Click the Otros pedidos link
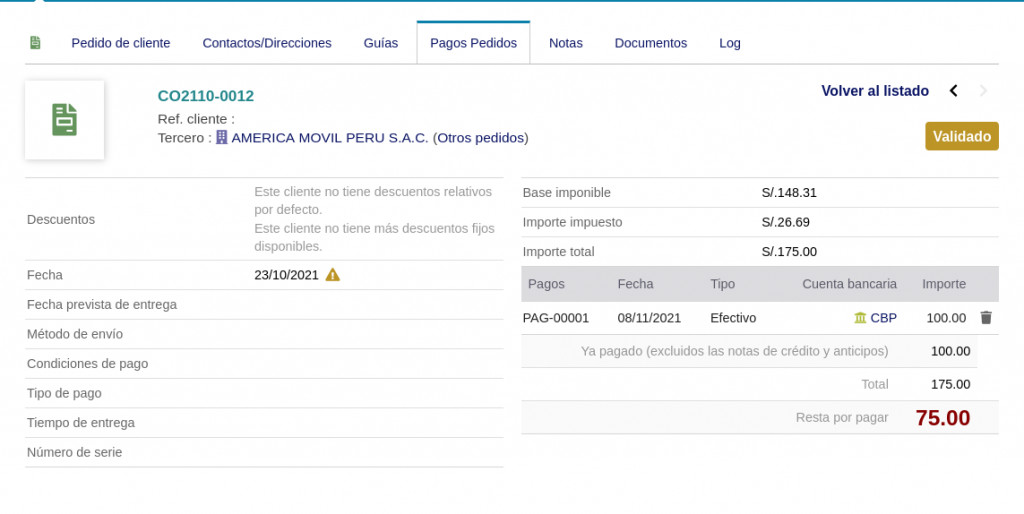Image resolution: width=1024 pixels, height=514 pixels. 481,138
